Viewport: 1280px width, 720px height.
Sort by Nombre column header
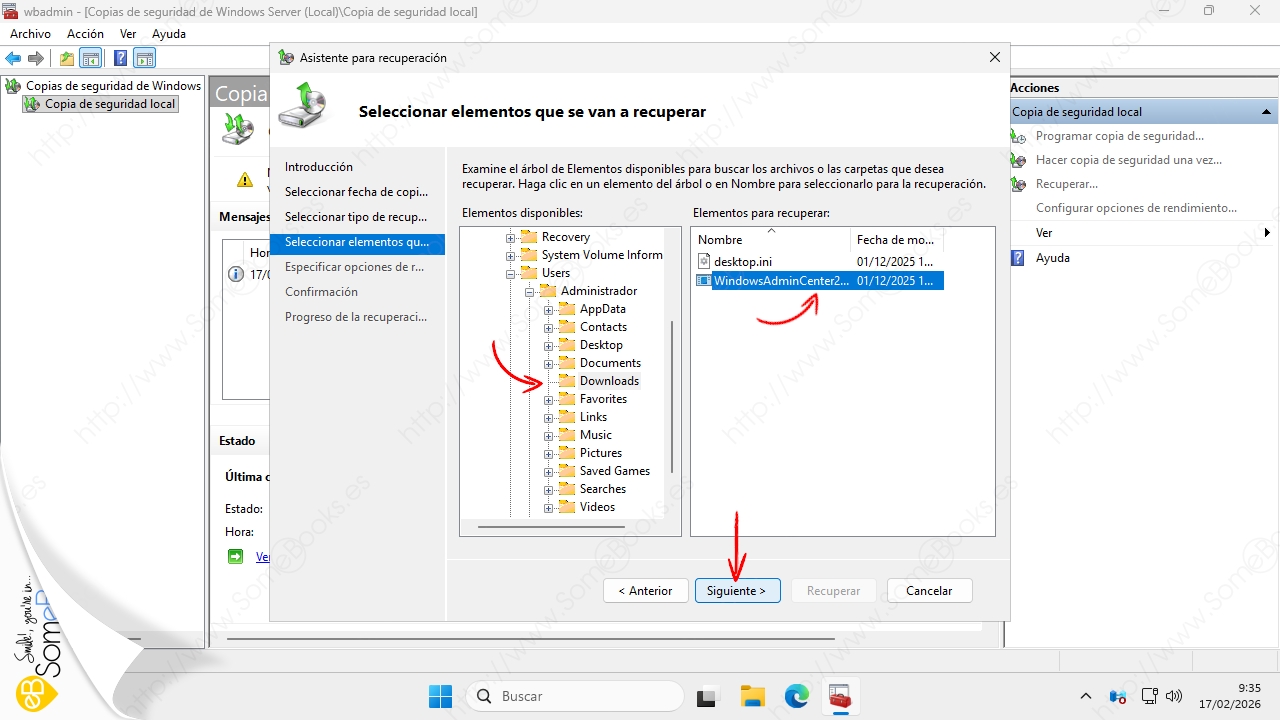pyautogui.click(x=769, y=240)
